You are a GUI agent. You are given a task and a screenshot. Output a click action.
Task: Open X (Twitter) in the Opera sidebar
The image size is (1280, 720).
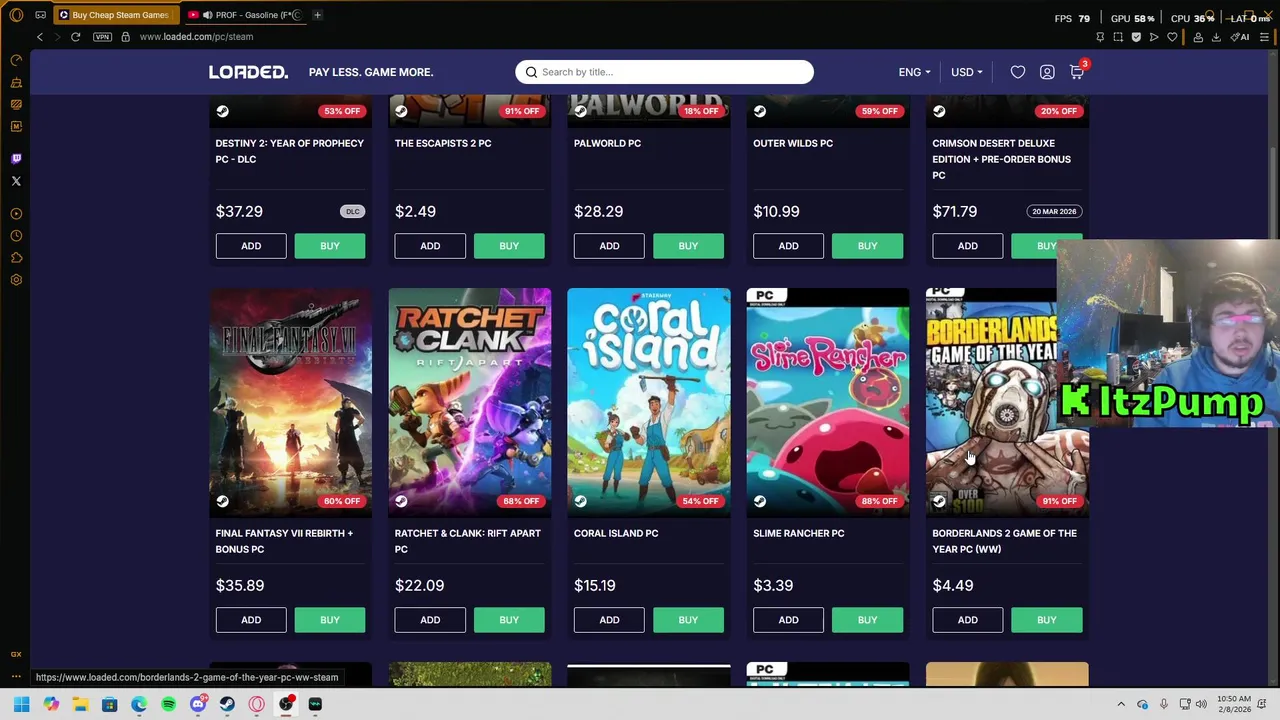[16, 181]
